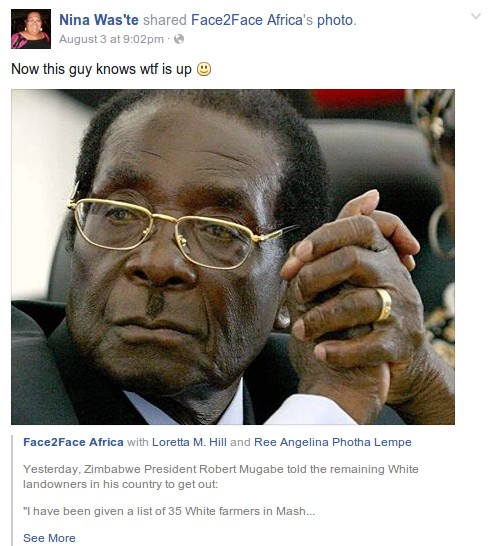Open the shared photo of the man
This screenshot has width=491, height=546.
233,257
